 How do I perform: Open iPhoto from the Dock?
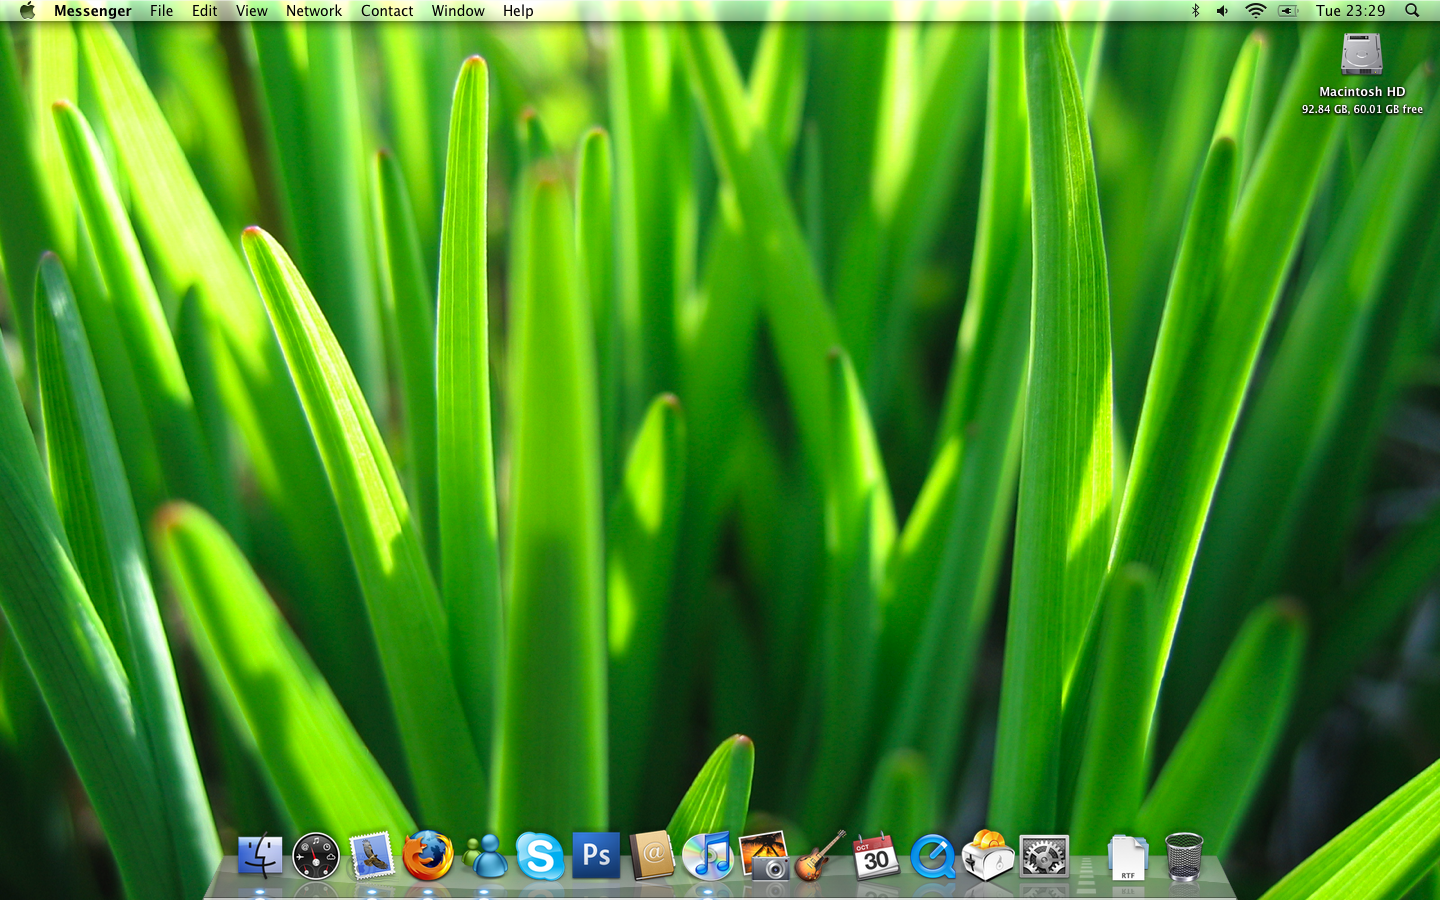coord(764,857)
